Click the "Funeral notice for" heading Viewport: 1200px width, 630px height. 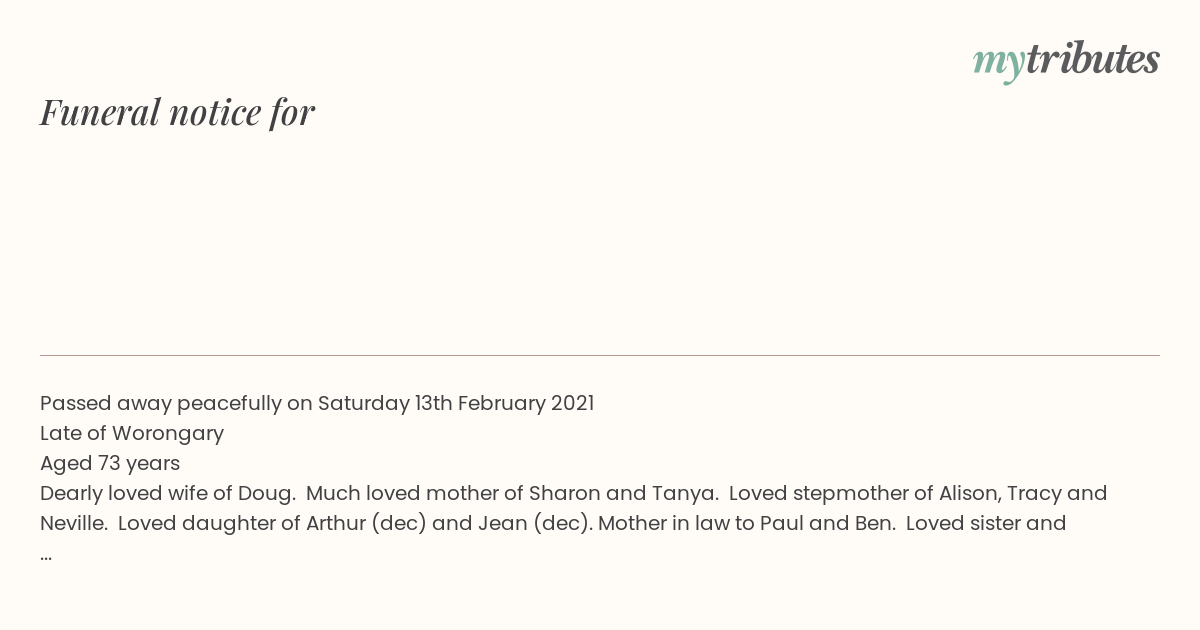tap(177, 112)
